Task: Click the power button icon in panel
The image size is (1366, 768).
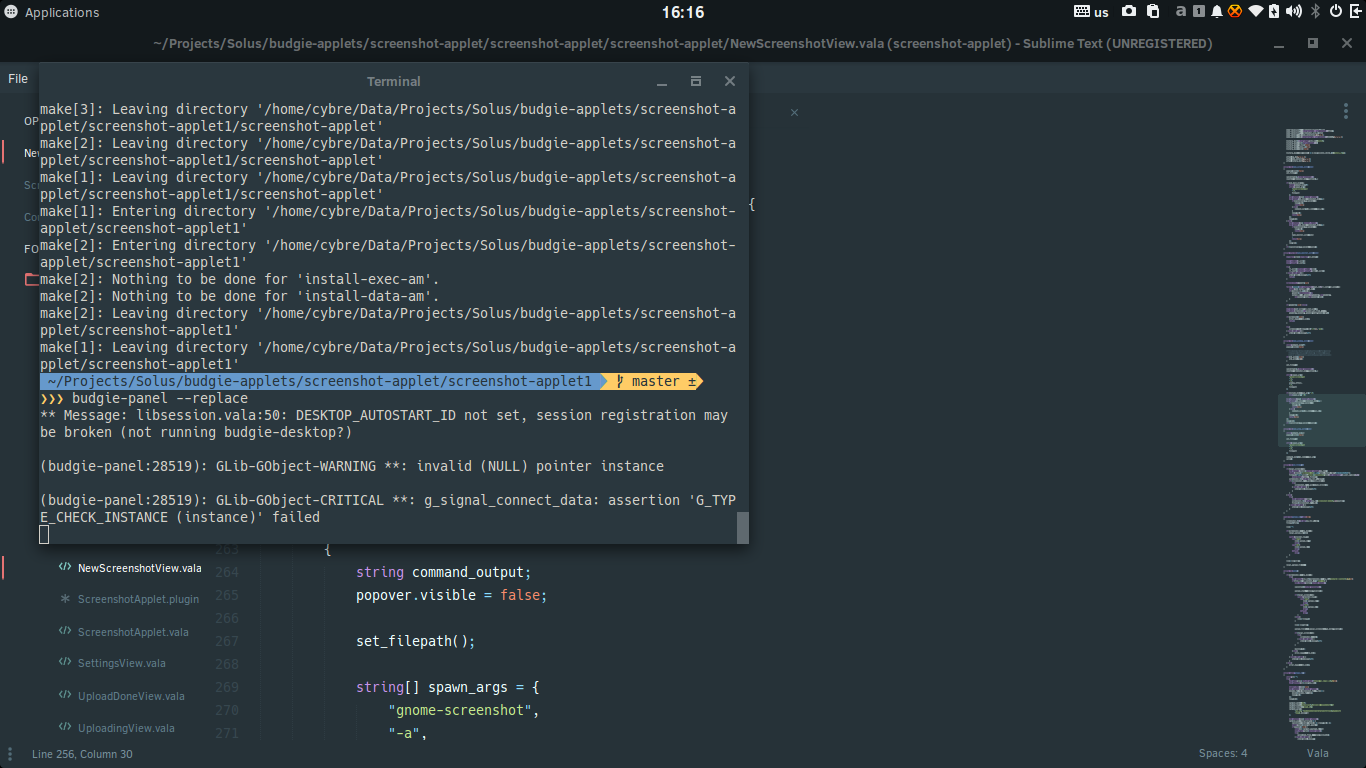Action: pyautogui.click(x=1335, y=12)
